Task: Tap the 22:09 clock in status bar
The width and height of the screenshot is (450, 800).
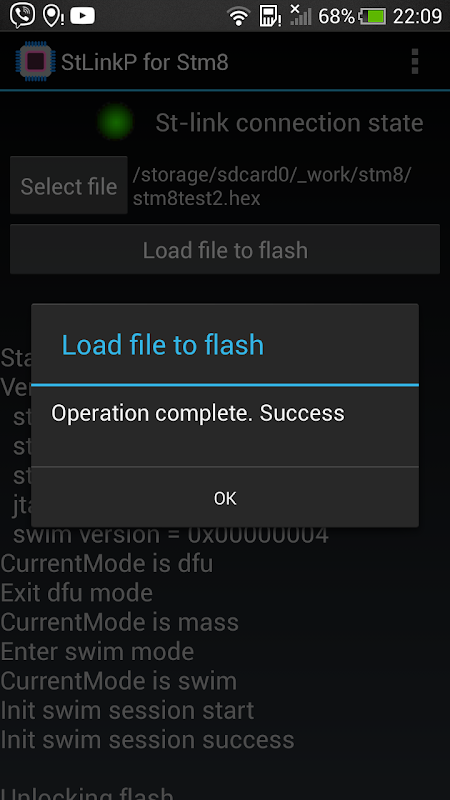Action: click(x=417, y=16)
